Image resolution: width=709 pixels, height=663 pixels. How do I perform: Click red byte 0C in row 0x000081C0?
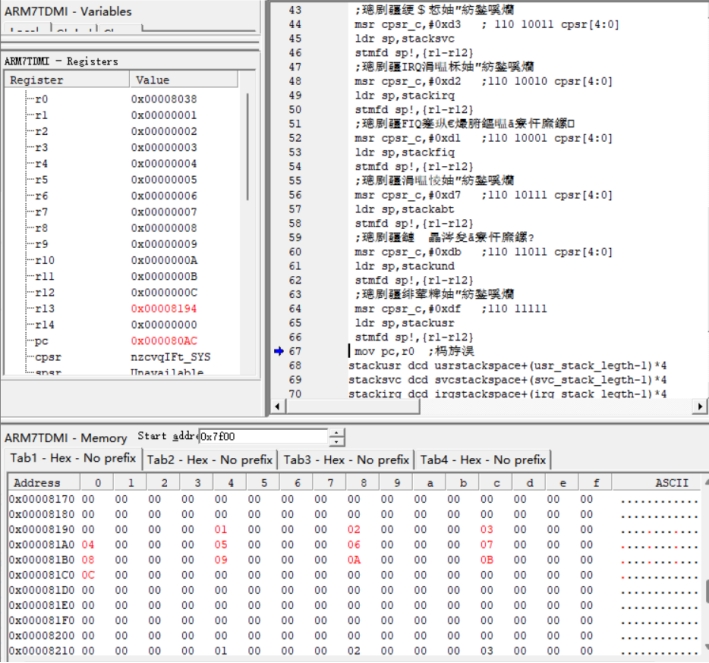tap(88, 575)
